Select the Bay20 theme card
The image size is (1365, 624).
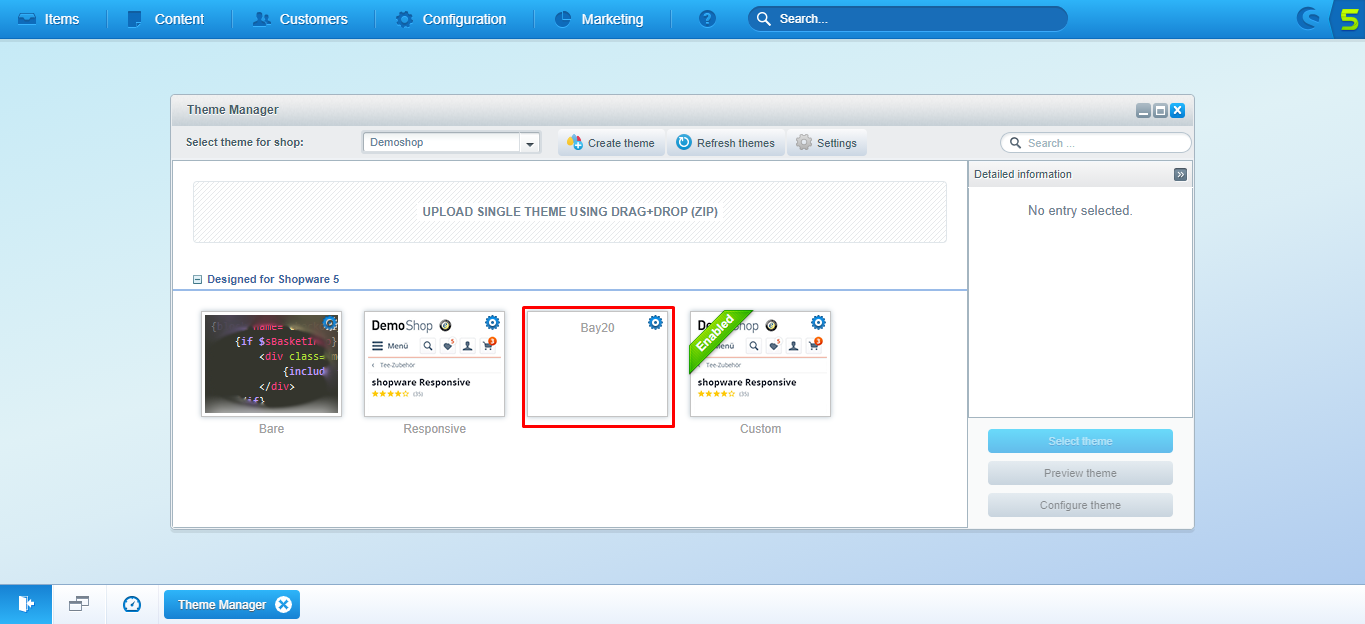pos(597,364)
